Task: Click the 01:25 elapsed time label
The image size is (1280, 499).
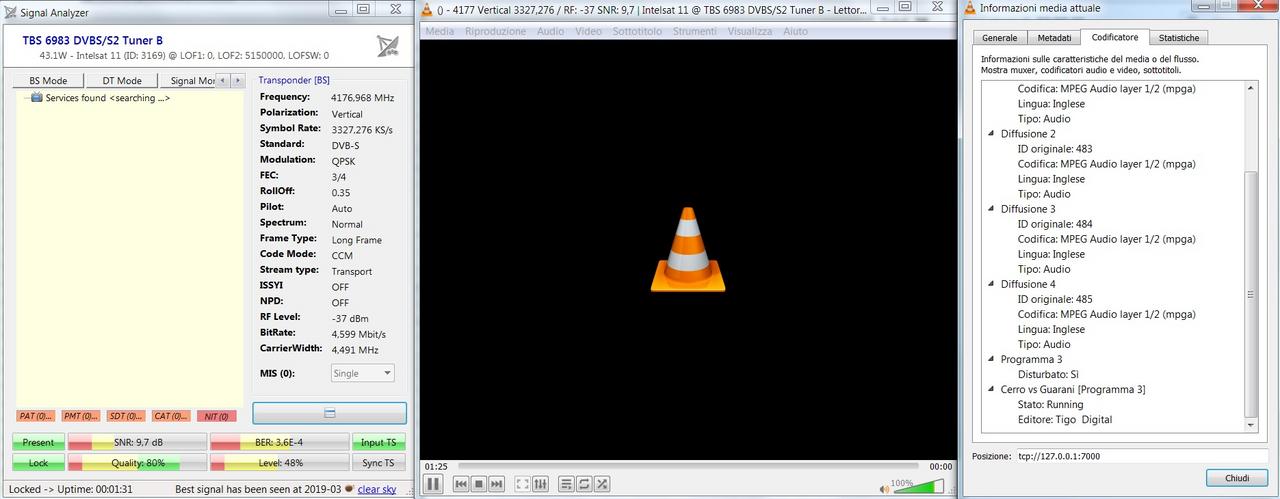Action: [x=436, y=466]
